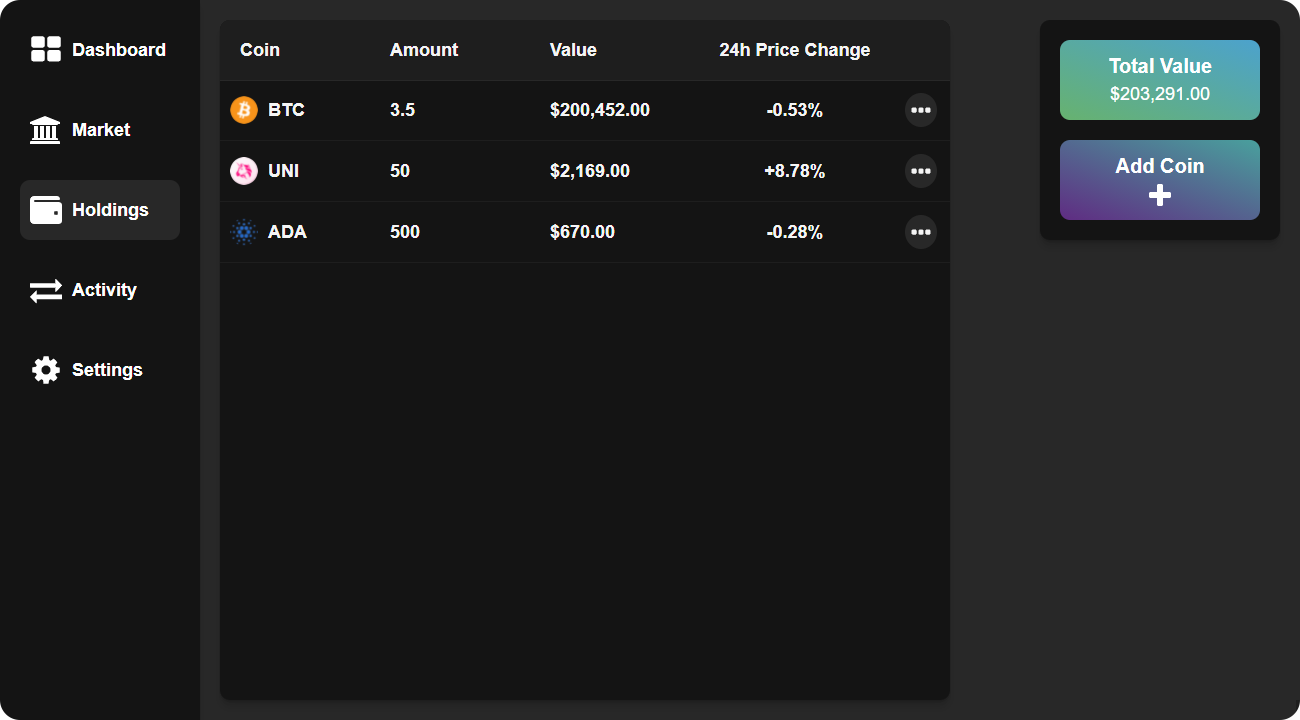Open the Market section

(x=101, y=130)
